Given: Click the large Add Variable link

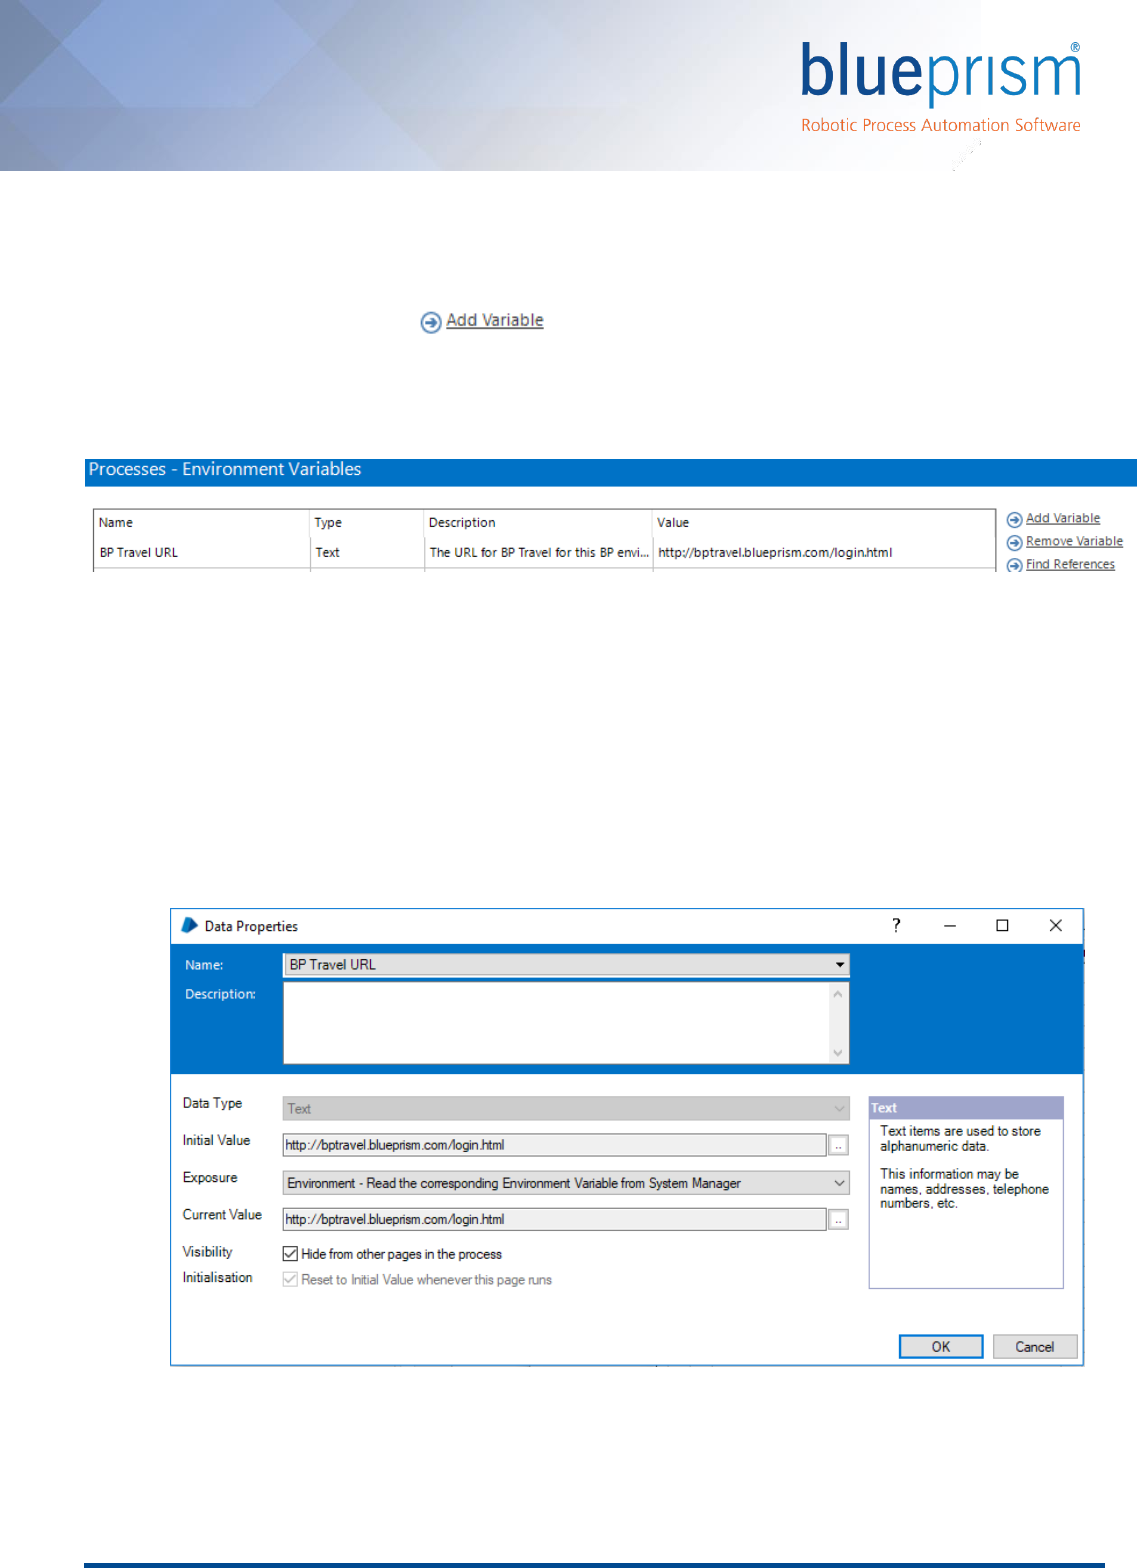Looking at the screenshot, I should click(x=495, y=320).
